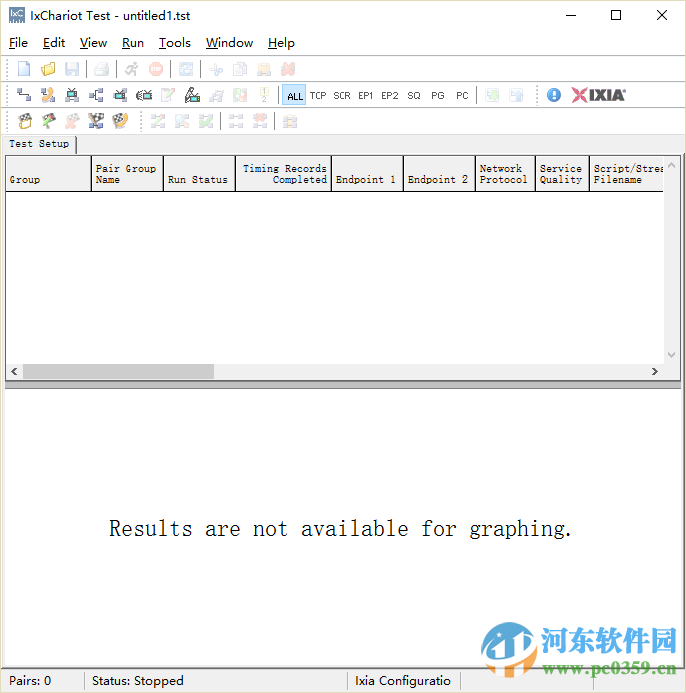Image resolution: width=686 pixels, height=693 pixels.
Task: Click the Group column header
Action: tap(48, 174)
